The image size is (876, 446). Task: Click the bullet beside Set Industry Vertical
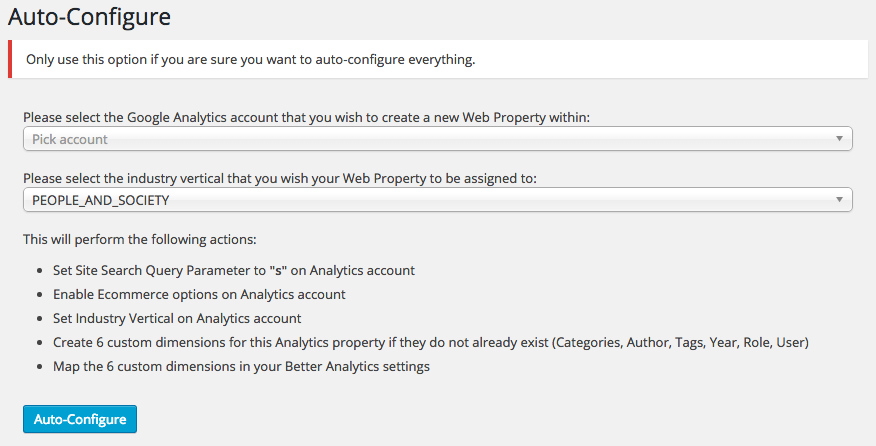[39, 319]
